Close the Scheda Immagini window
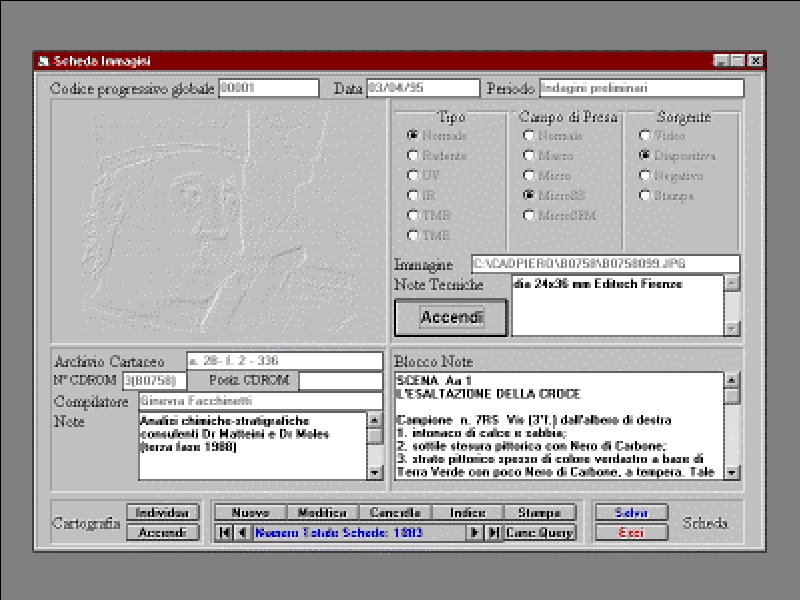Screen dimensions: 800x600 [756, 61]
